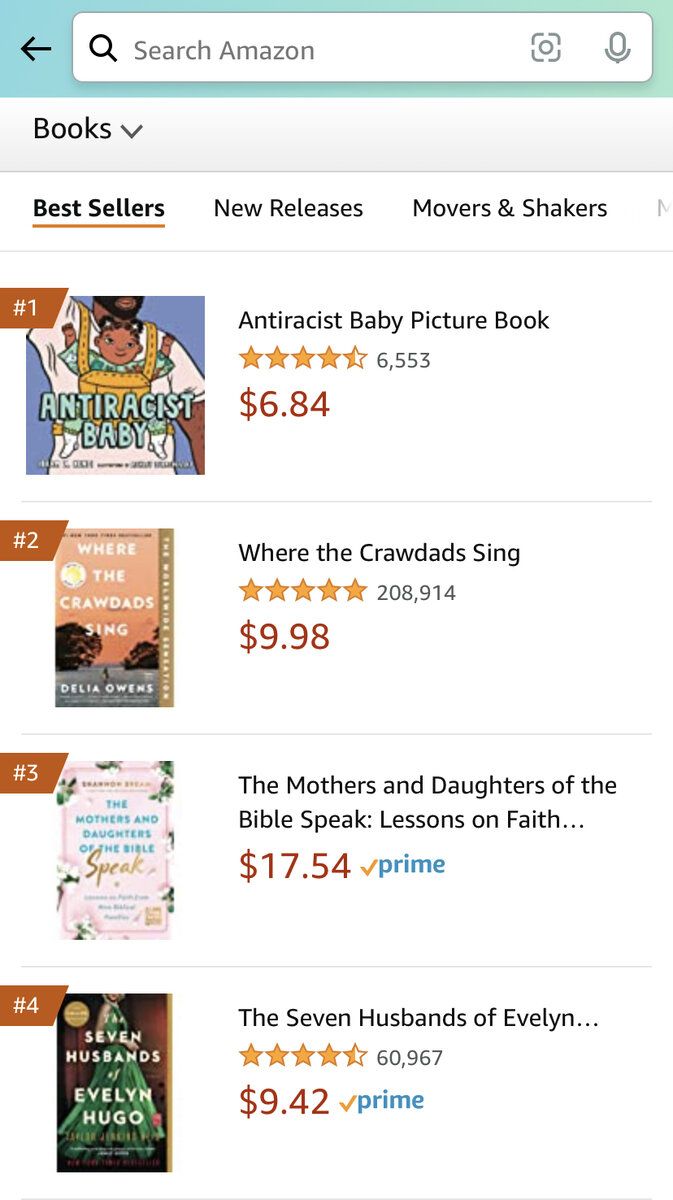Viewport: 673px width, 1200px height.
Task: Open the Movers & Shakers tab
Action: click(509, 208)
